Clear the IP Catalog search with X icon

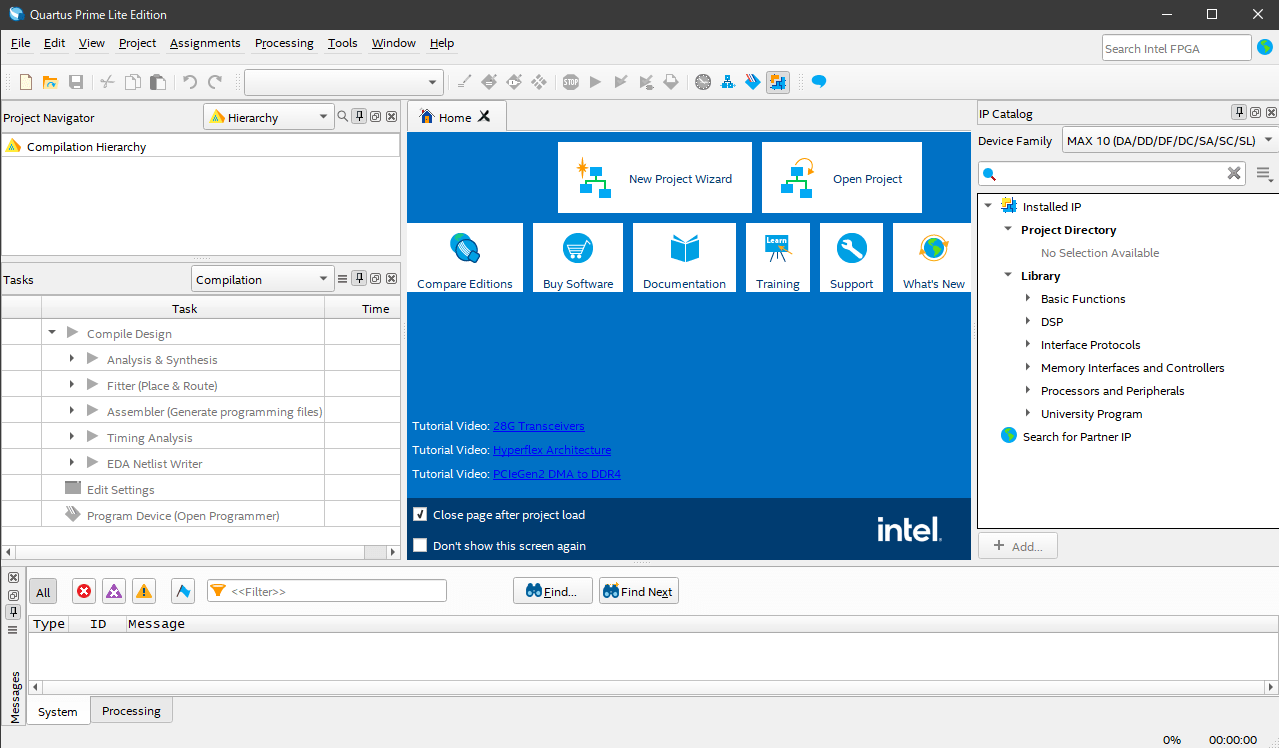[1234, 174]
